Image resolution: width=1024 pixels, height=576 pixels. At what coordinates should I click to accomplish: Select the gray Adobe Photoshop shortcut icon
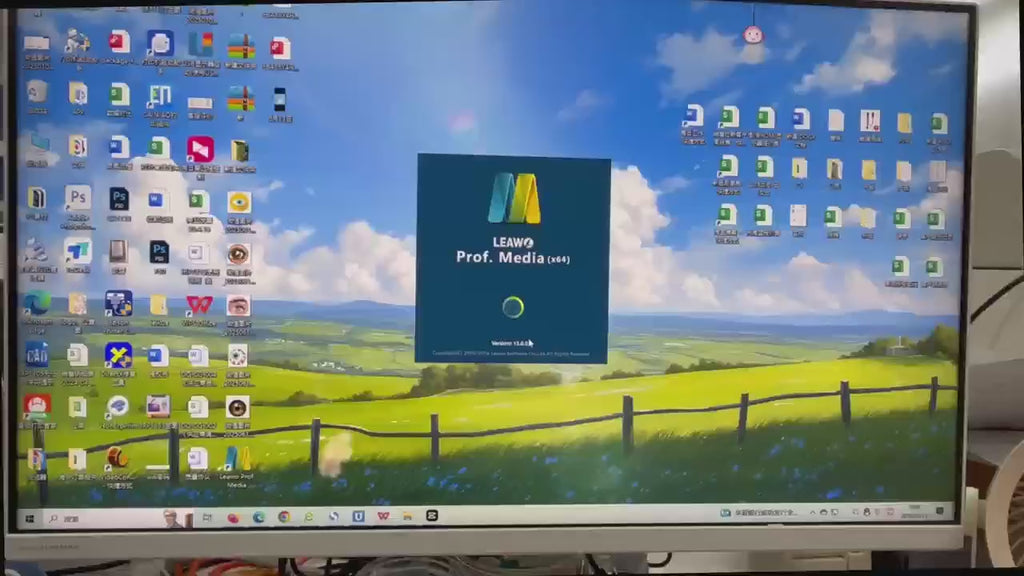click(78, 198)
